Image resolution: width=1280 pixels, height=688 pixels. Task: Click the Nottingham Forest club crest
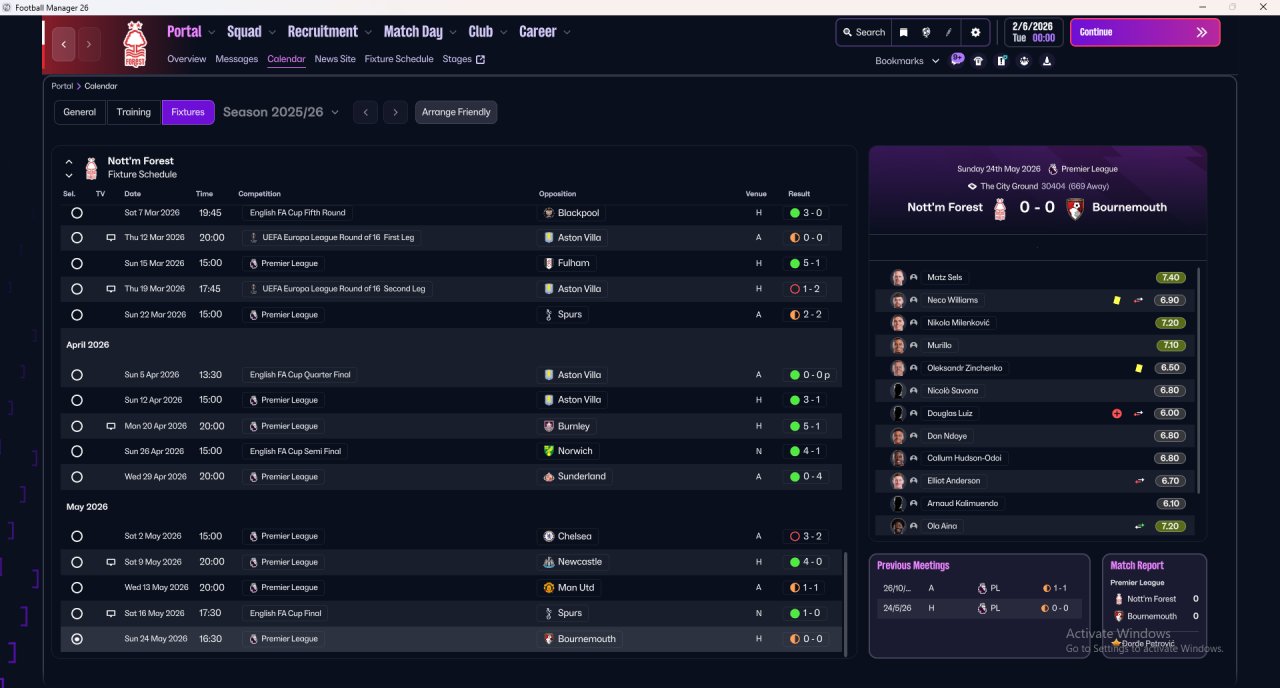point(134,45)
